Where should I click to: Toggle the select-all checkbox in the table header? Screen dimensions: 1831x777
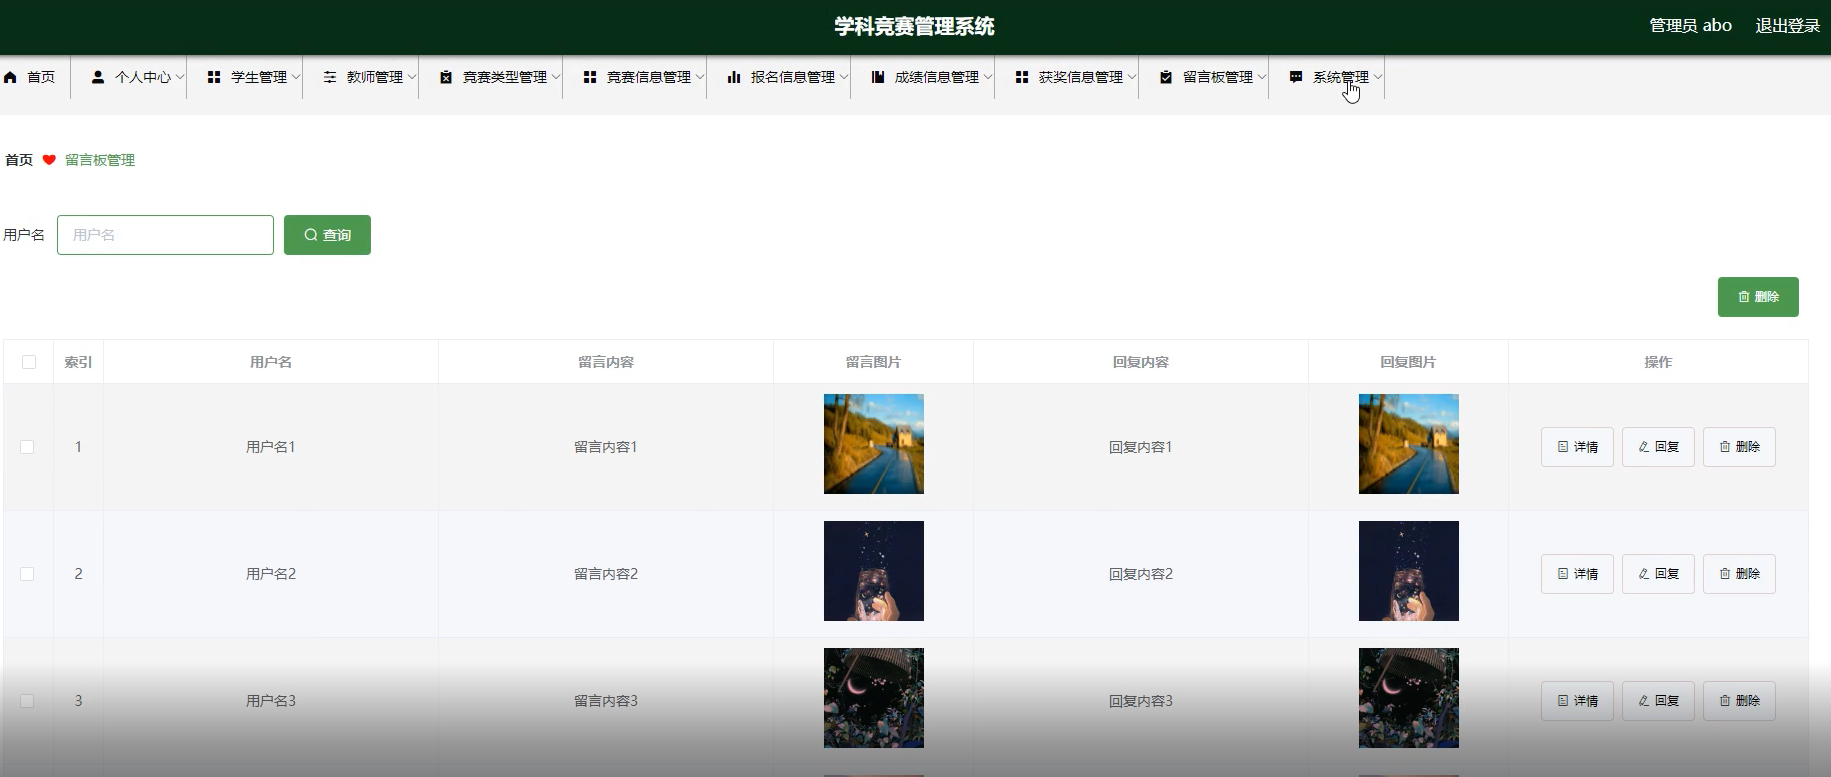click(29, 362)
